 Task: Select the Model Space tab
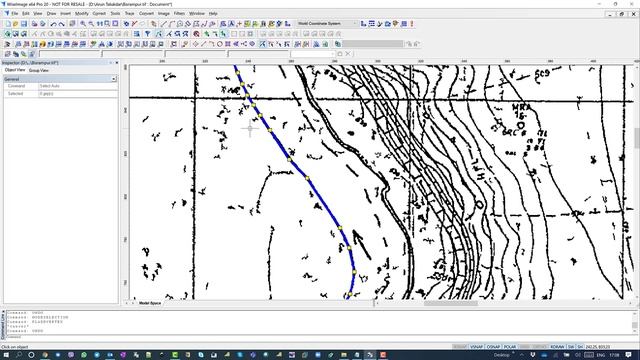click(x=150, y=303)
